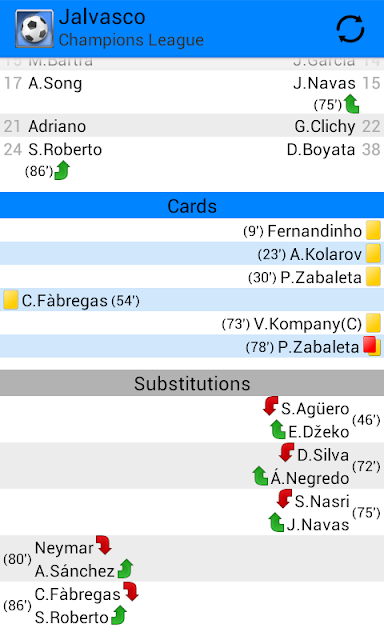384x640 pixels.
Task: Tap the red card next to P.Zabaleta (78')
Action: tap(370, 344)
